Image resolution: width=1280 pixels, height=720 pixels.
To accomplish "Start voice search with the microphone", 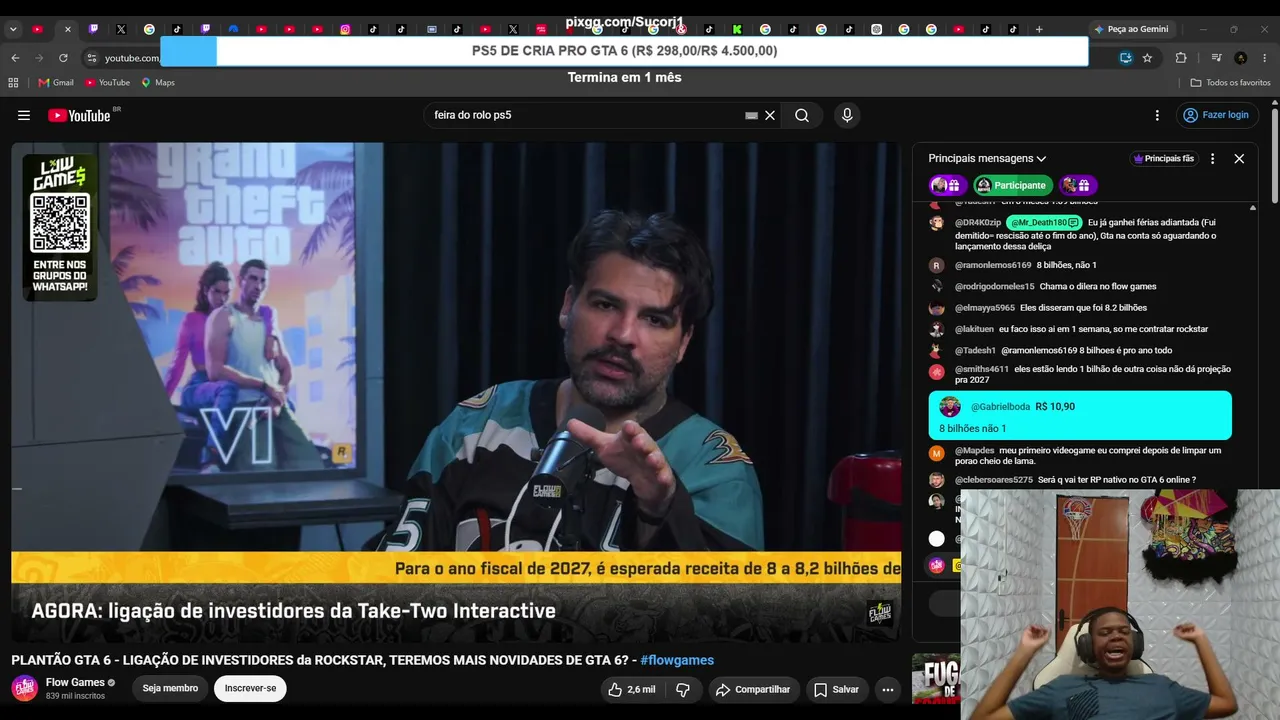I will pyautogui.click(x=847, y=115).
